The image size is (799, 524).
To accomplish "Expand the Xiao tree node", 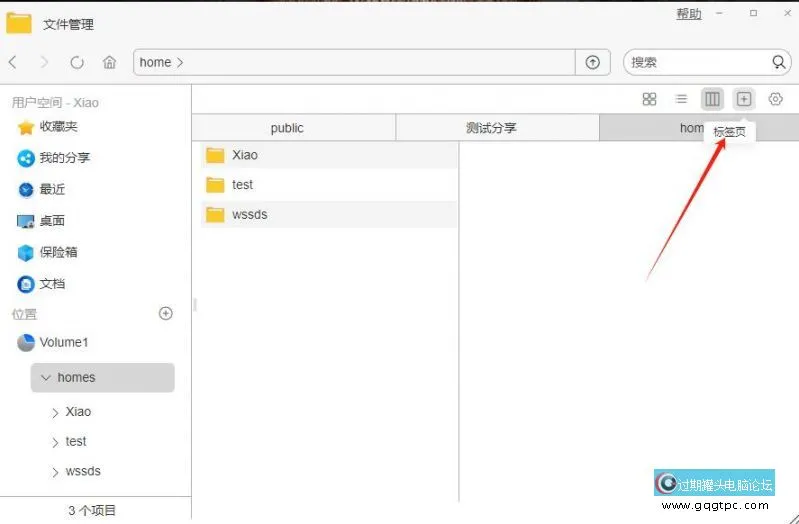I will 55,412.
